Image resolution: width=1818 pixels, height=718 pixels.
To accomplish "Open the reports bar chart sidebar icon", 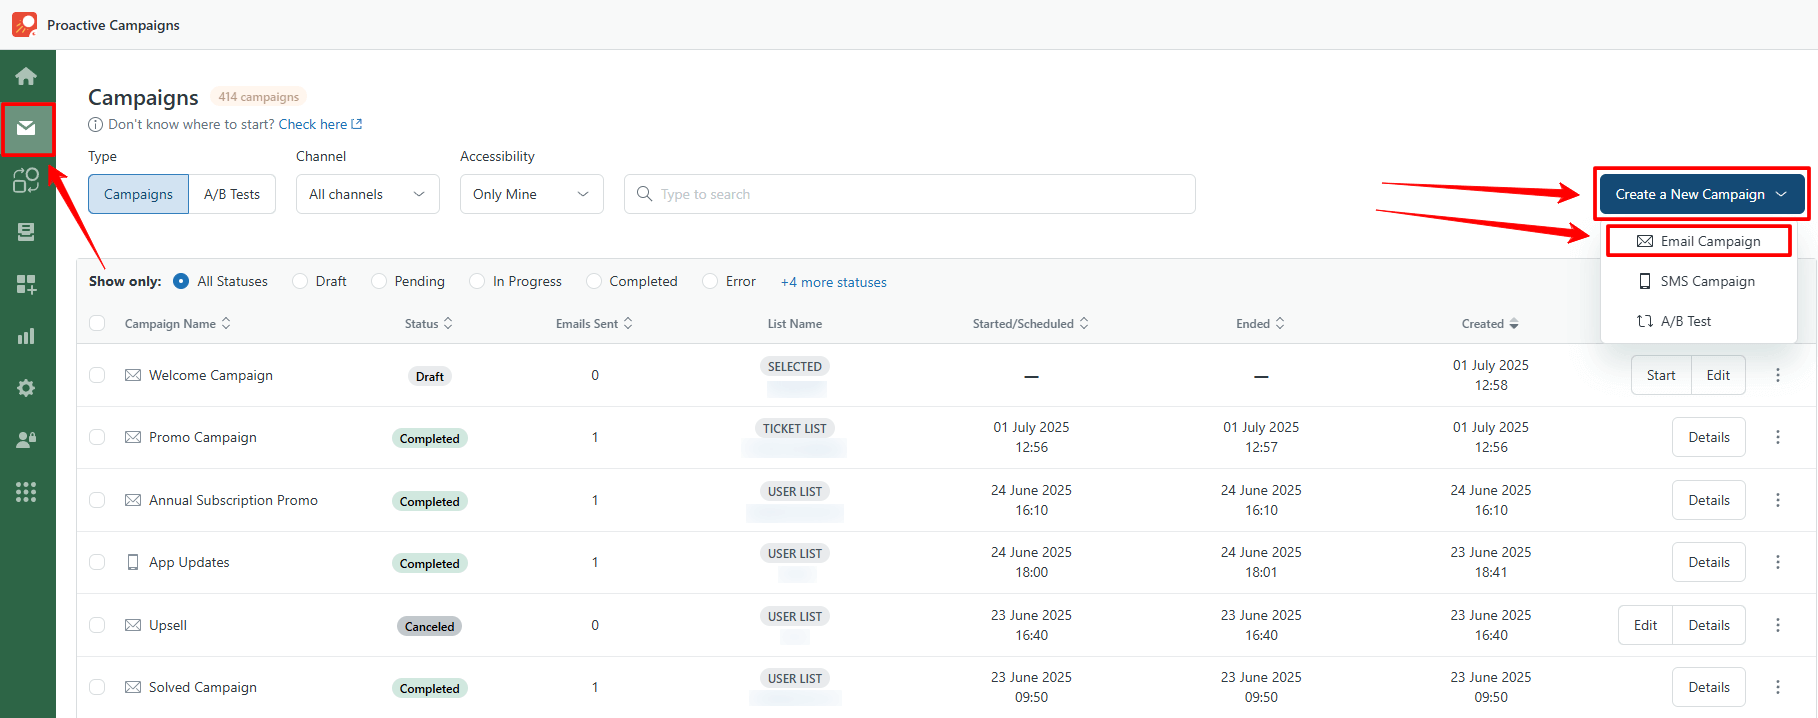I will point(26,336).
